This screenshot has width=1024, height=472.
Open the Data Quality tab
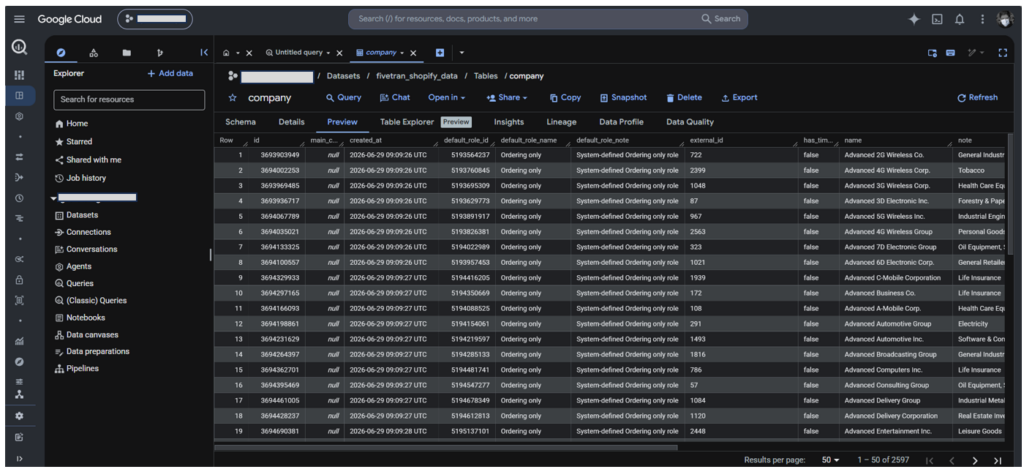pyautogui.click(x=690, y=121)
